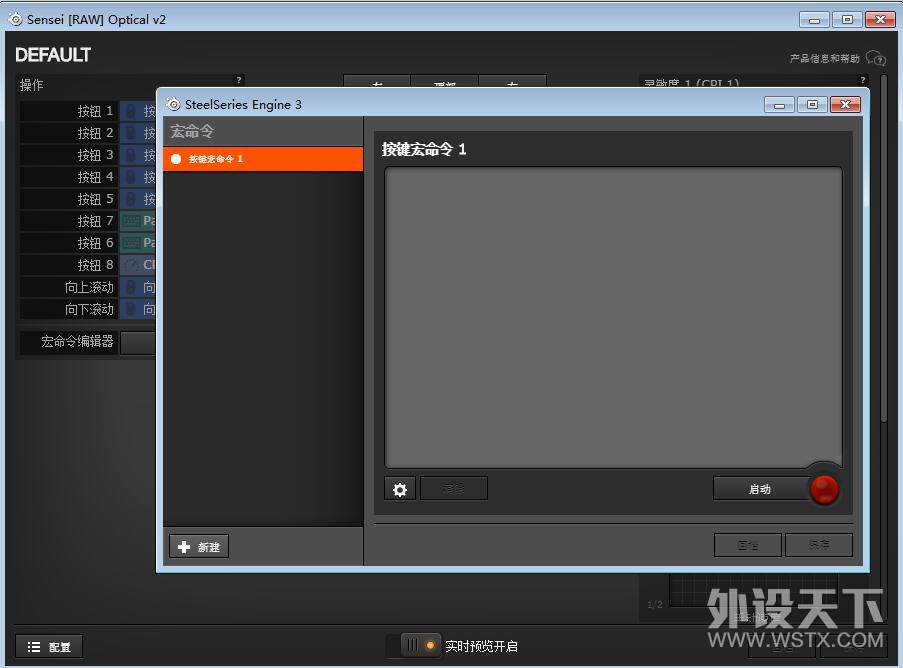This screenshot has height=668, width=903.
Task: Click the product help speech bubble icon
Action: coord(876,58)
